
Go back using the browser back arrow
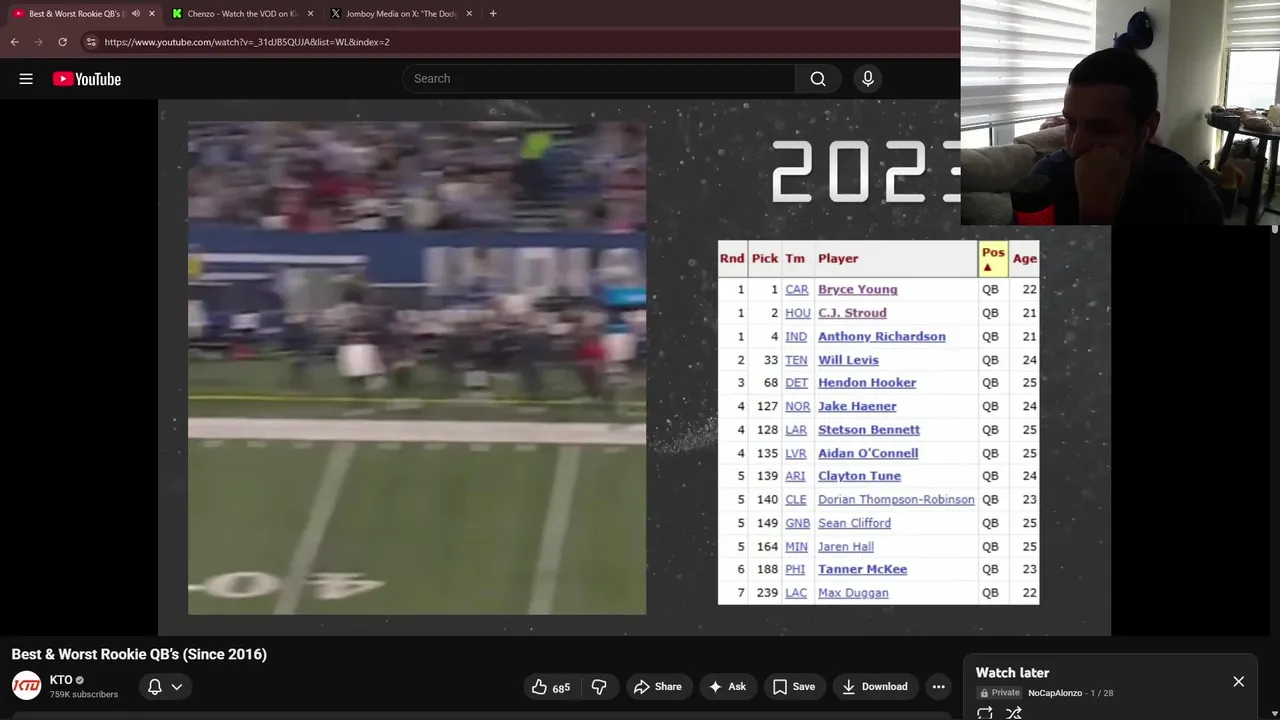click(x=14, y=42)
